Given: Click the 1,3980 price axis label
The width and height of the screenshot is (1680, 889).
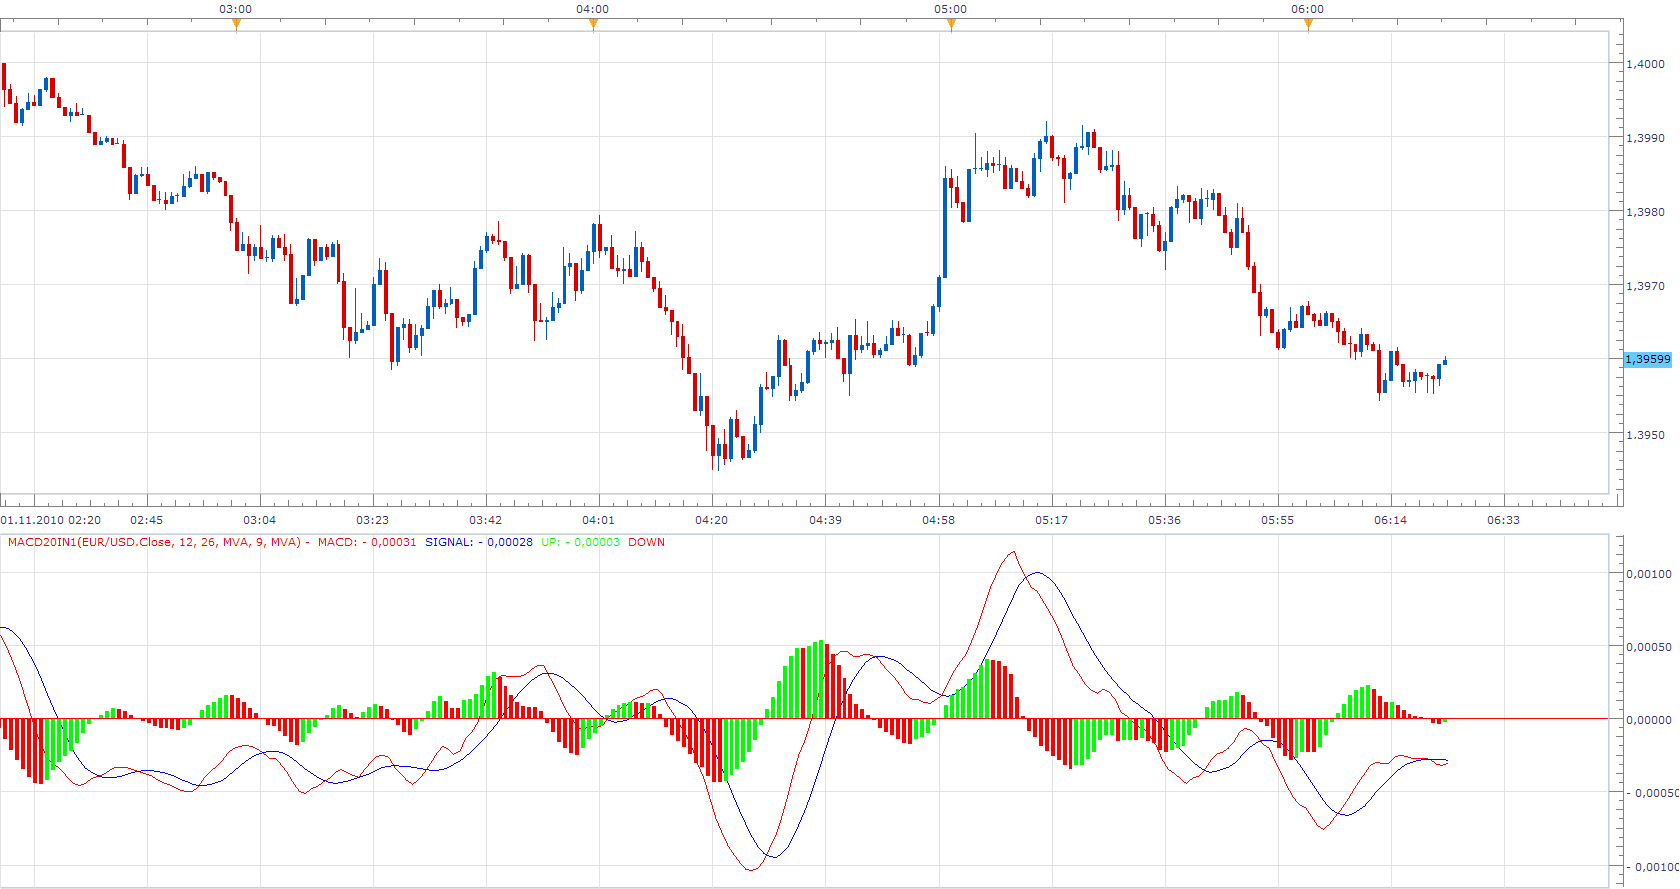Looking at the screenshot, I should pos(1646,212).
